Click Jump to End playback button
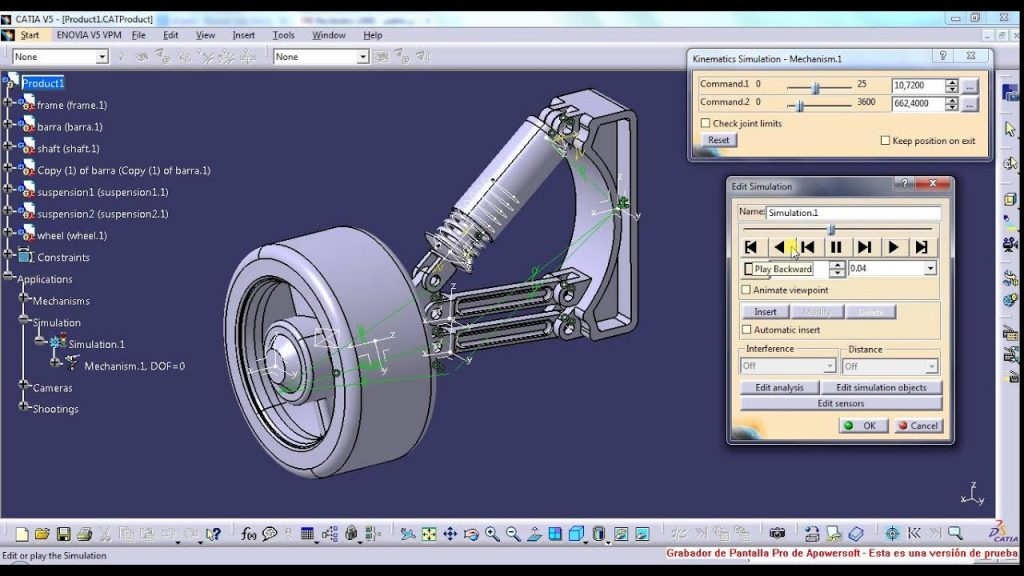This screenshot has width=1024, height=576. (x=921, y=247)
